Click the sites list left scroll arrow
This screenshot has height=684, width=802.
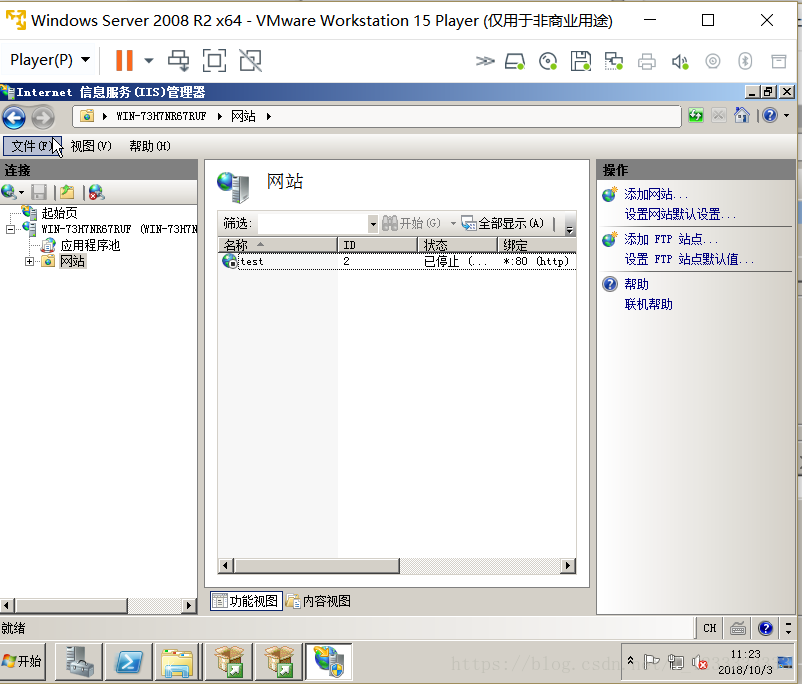[226, 565]
